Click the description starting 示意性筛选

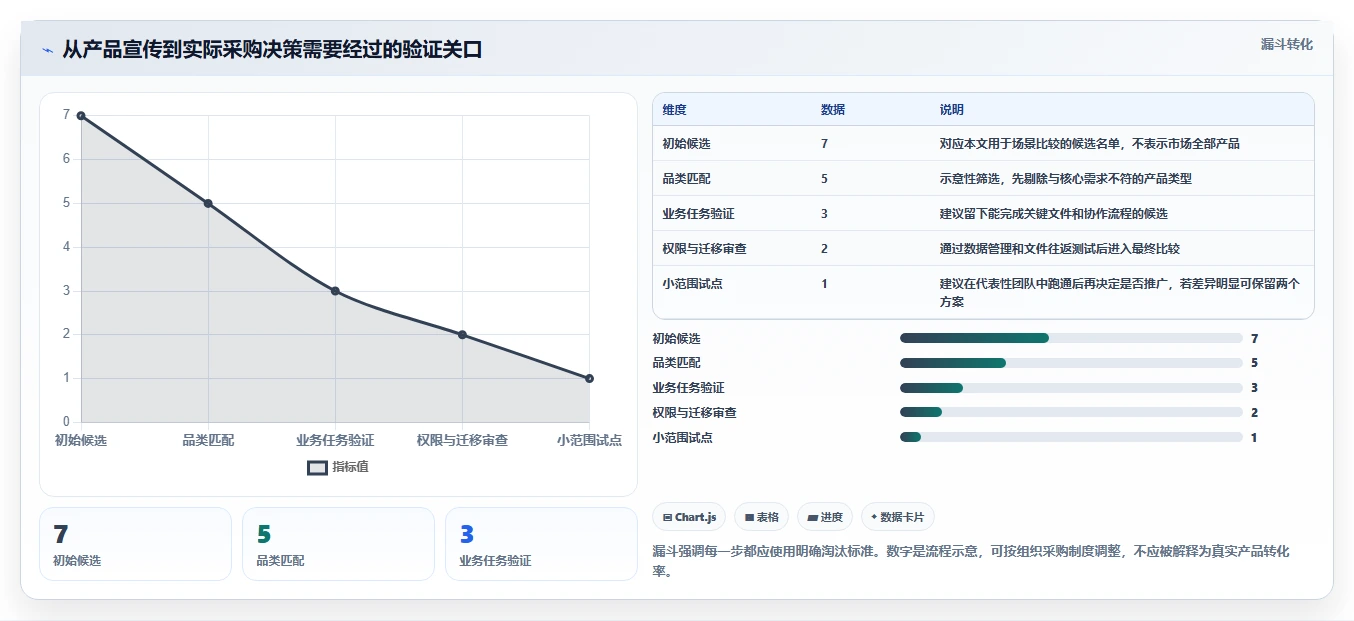click(1065, 179)
